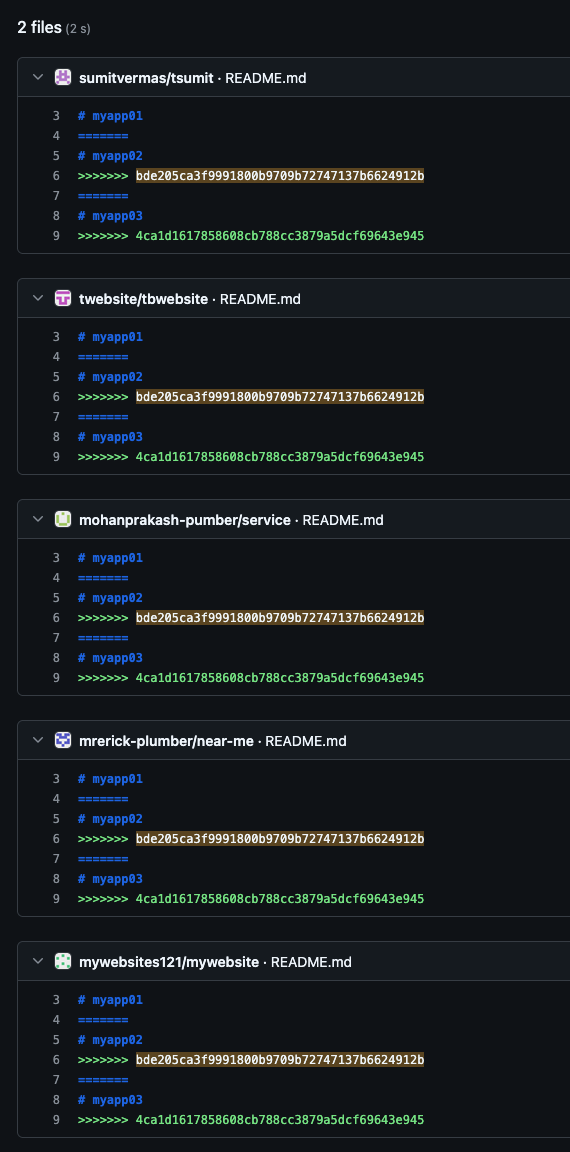The height and width of the screenshot is (1152, 570).
Task: Click the '2 files' results heading
Action: click(40, 28)
